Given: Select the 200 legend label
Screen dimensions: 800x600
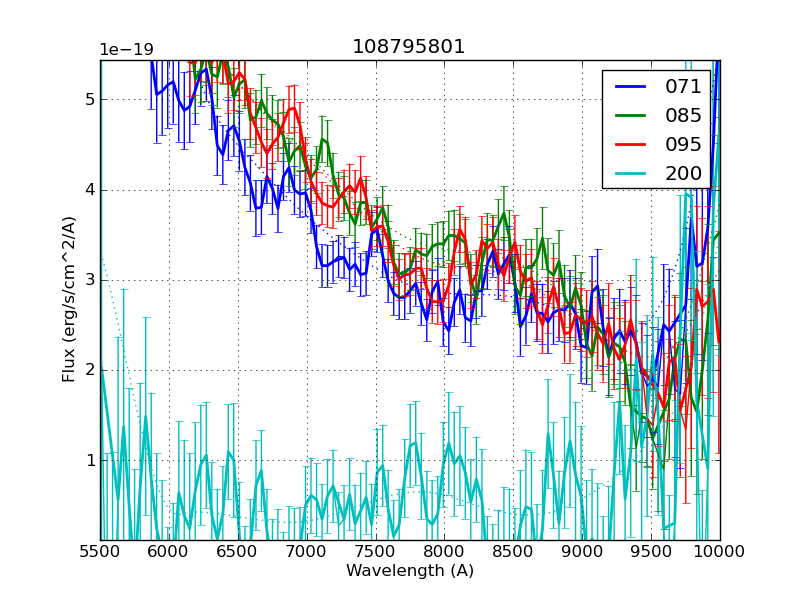Looking at the screenshot, I should (683, 173).
